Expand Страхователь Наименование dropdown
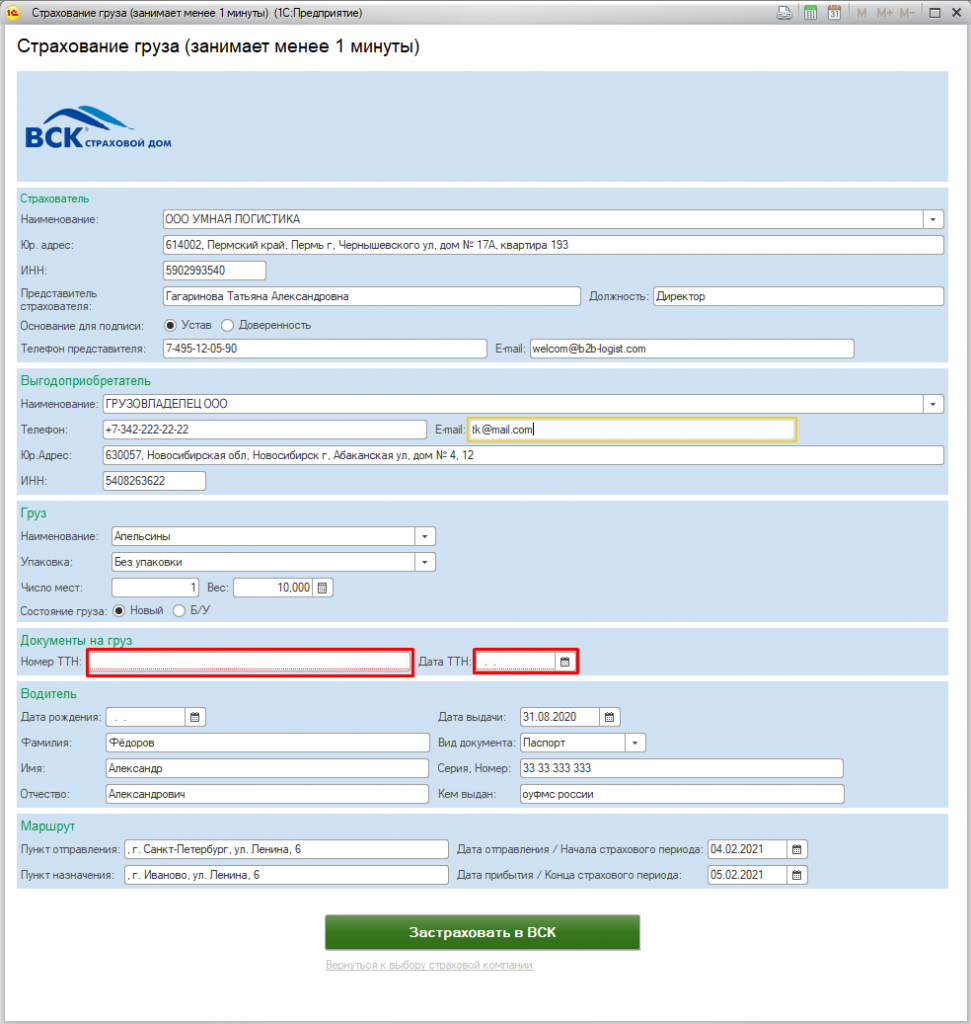Image resolution: width=971 pixels, height=1024 pixels. [933, 219]
